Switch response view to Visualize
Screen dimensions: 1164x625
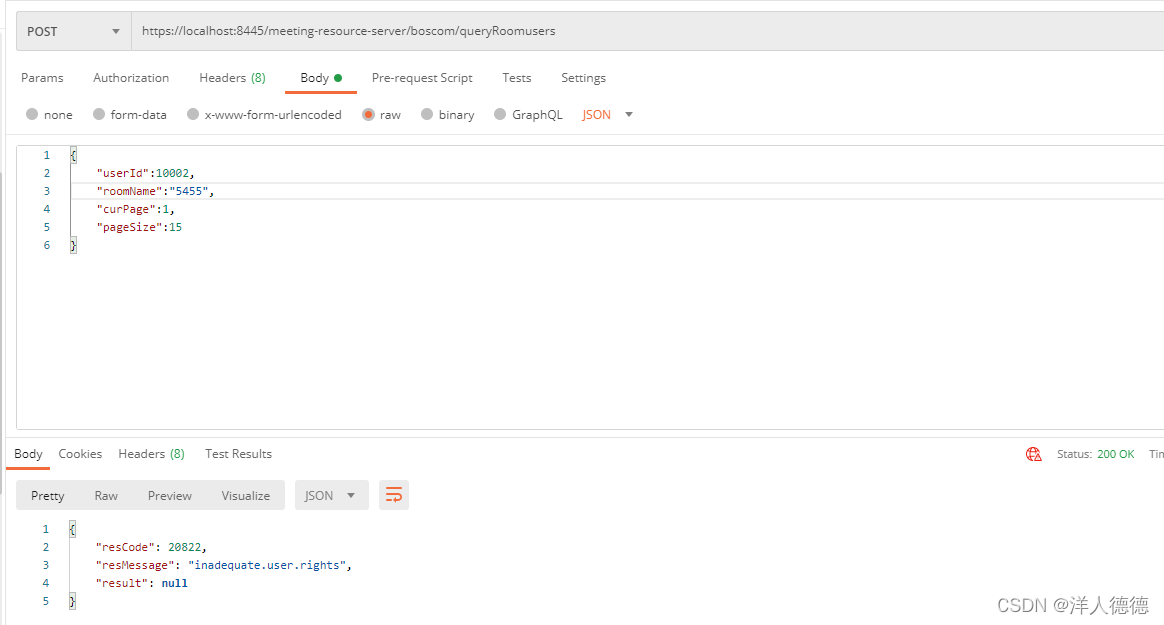[x=246, y=495]
